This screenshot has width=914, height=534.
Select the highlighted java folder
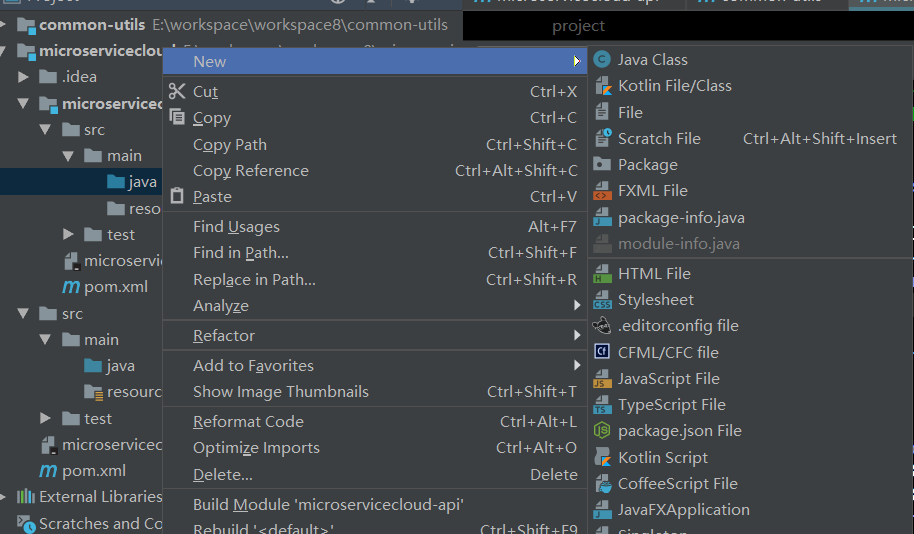[81, 182]
